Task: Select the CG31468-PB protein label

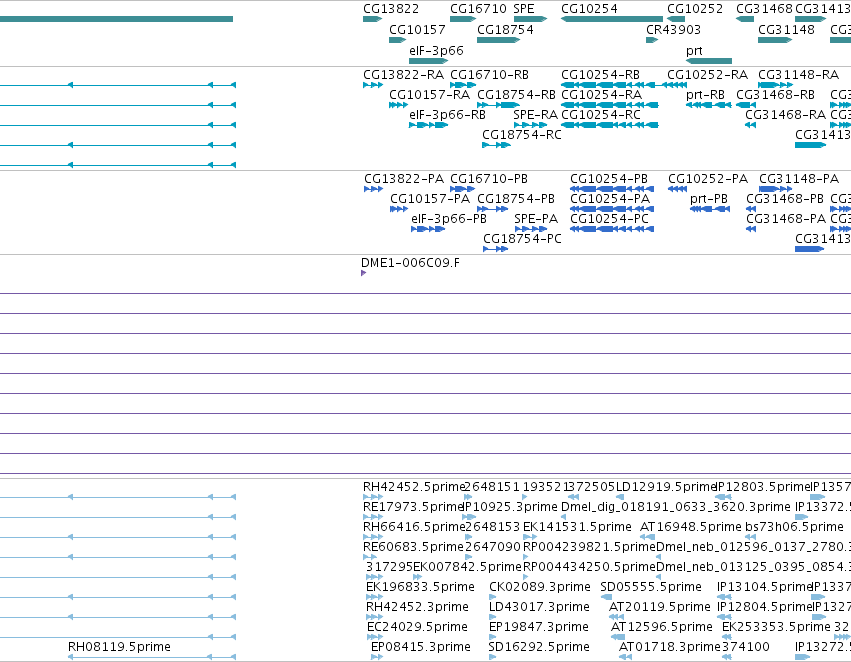Action: tap(785, 199)
